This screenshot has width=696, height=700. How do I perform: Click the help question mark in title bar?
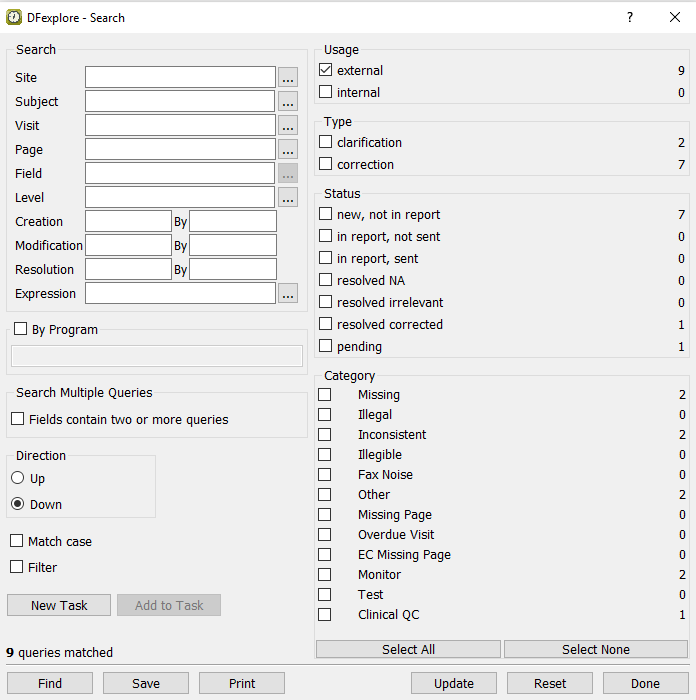point(630,17)
